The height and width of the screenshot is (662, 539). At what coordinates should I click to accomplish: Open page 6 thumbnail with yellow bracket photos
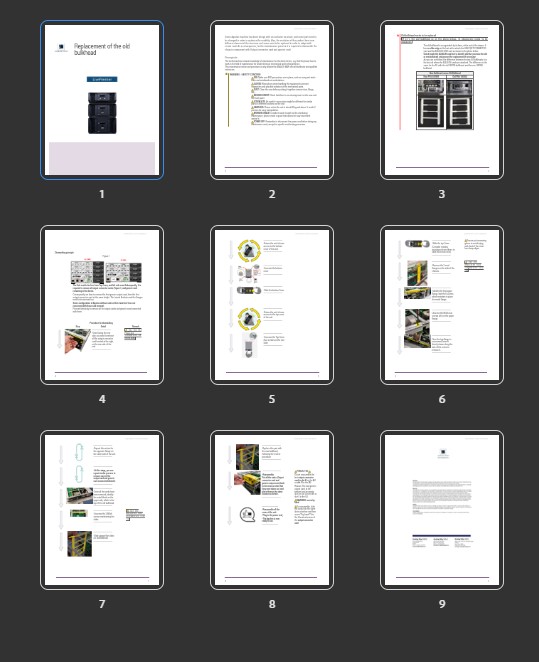click(x=442, y=305)
